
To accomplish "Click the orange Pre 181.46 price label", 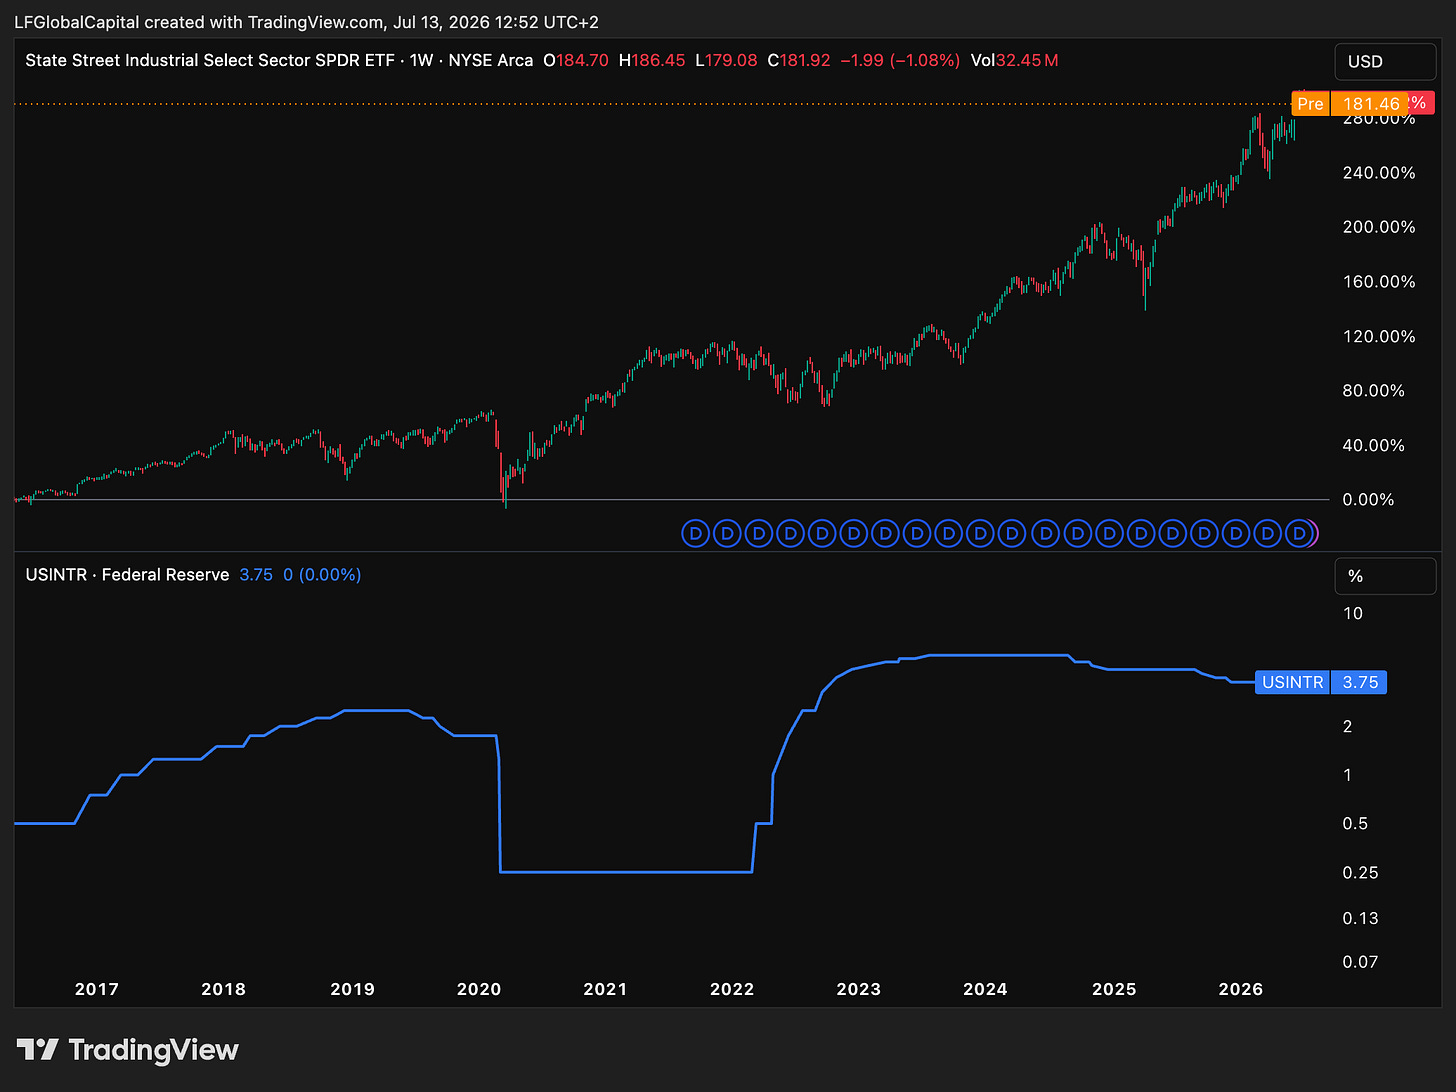I will (x=1349, y=103).
